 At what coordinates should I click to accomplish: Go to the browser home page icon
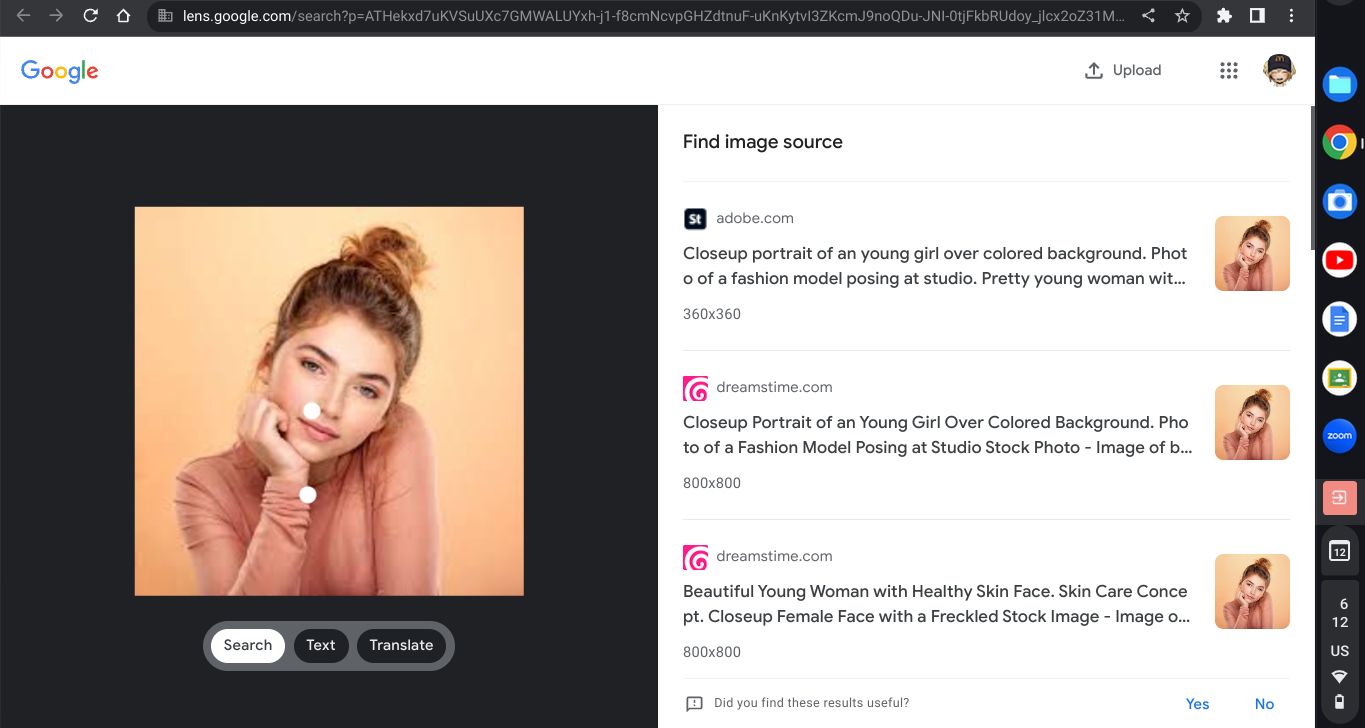point(123,16)
